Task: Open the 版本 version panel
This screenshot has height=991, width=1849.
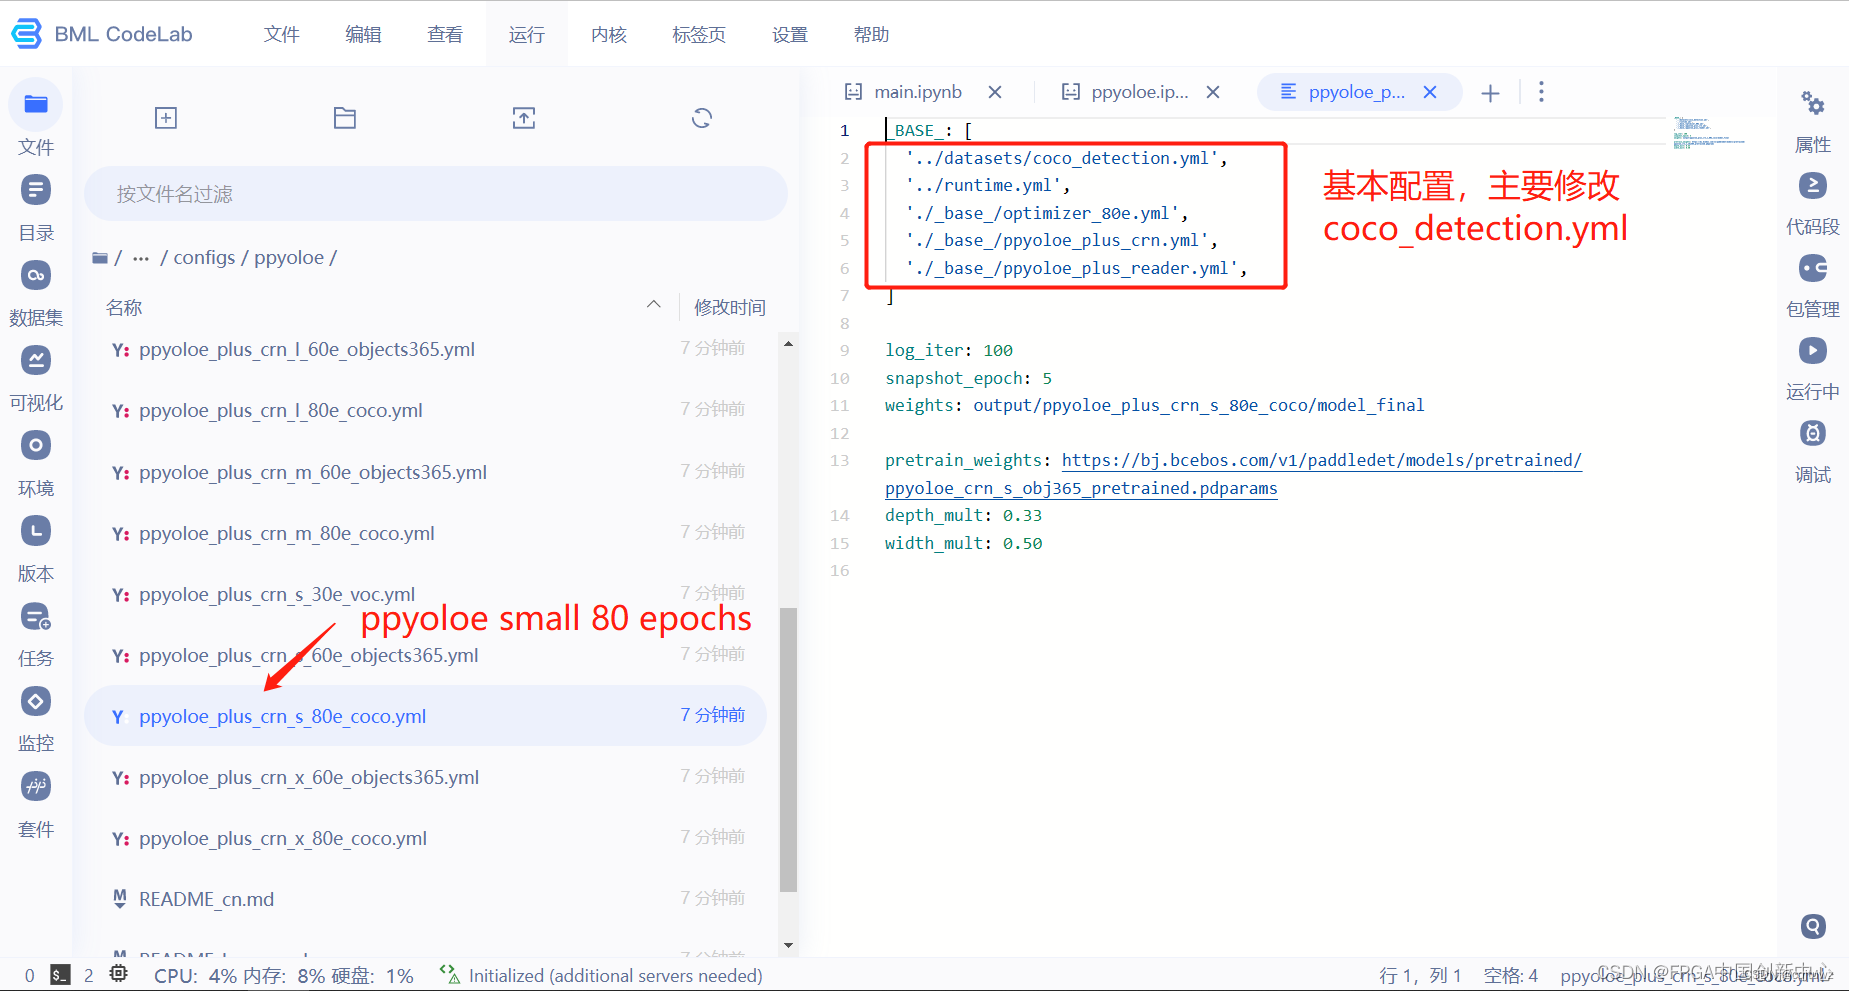Action: point(36,531)
